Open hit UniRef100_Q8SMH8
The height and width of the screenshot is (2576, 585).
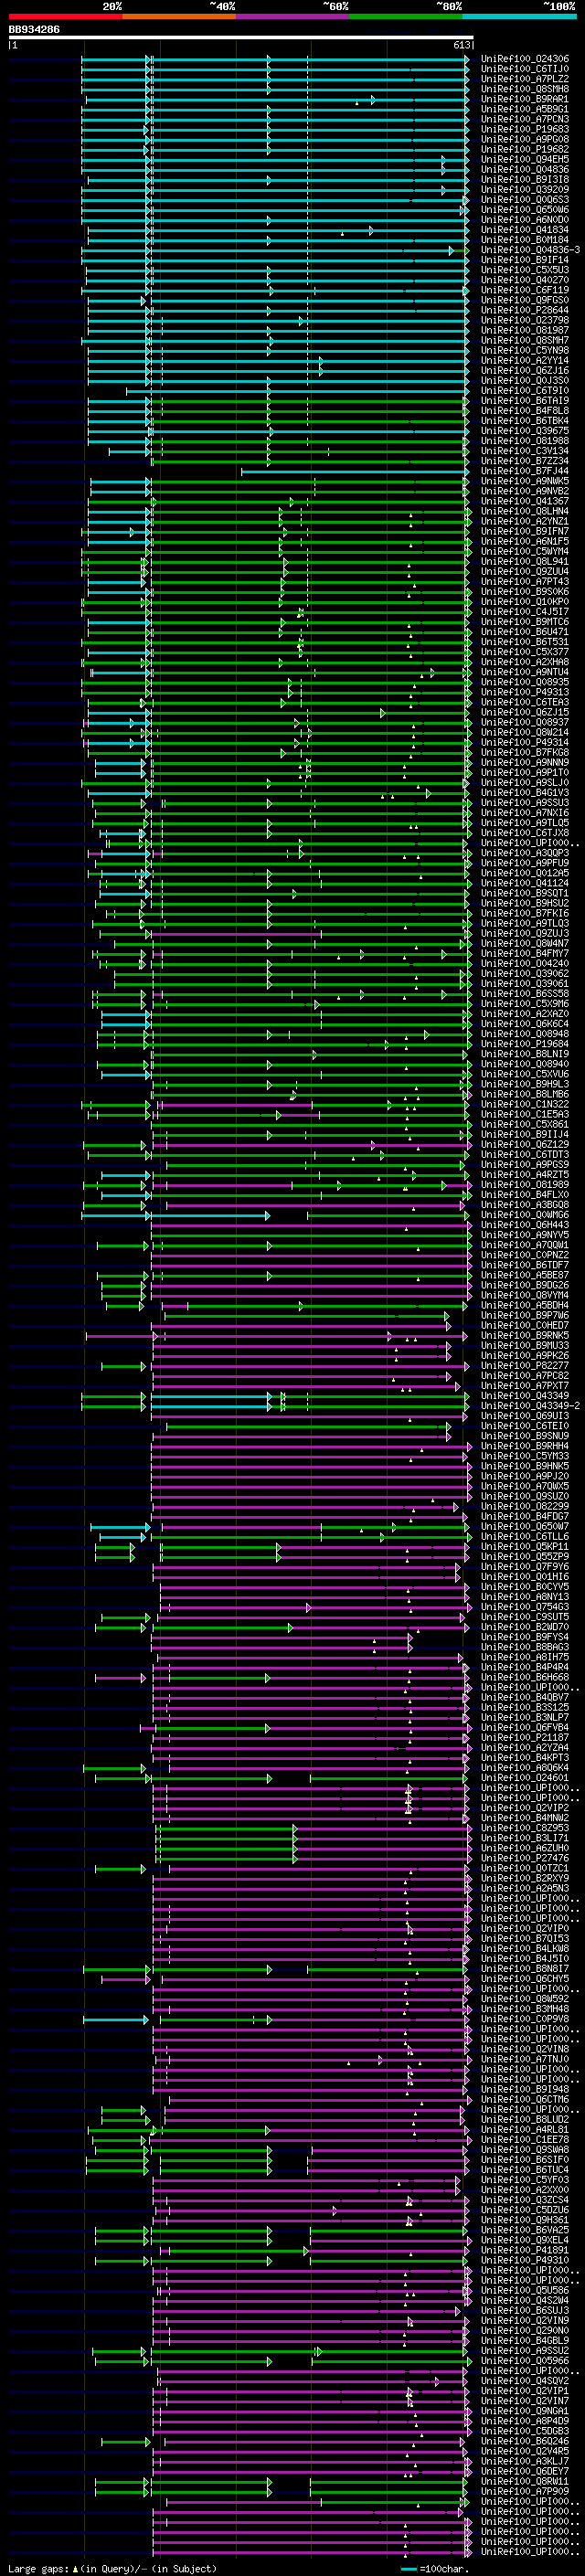(525, 89)
